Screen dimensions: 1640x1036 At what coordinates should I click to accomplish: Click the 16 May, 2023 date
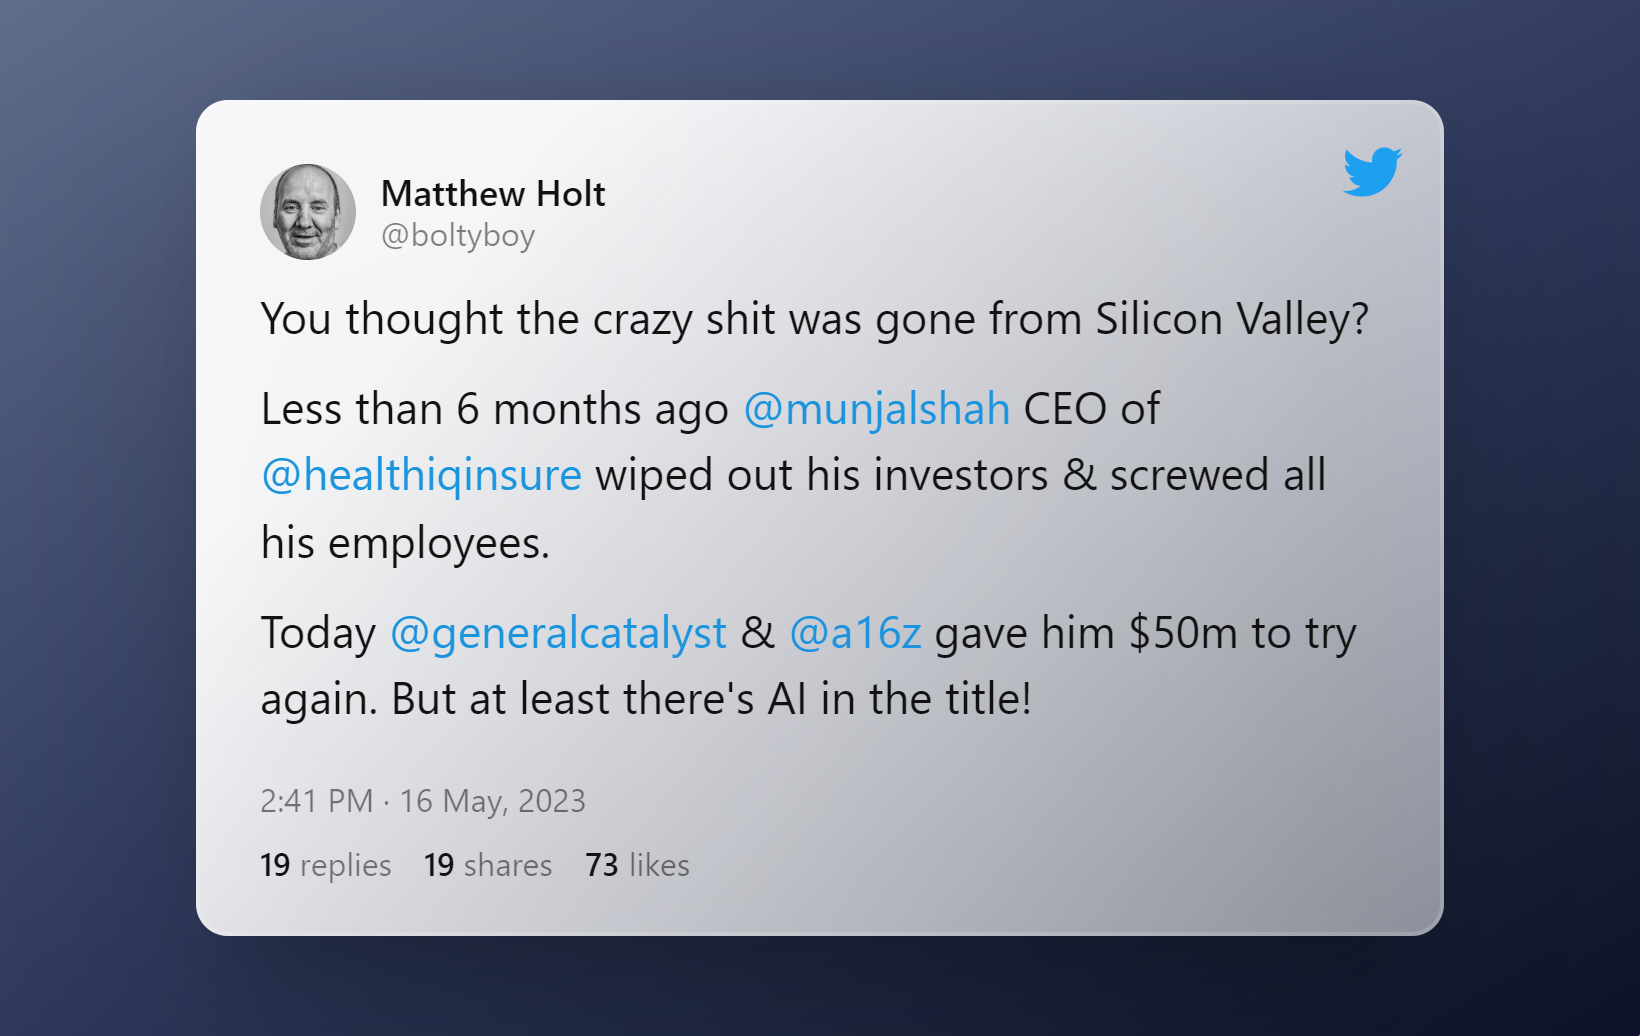492,801
